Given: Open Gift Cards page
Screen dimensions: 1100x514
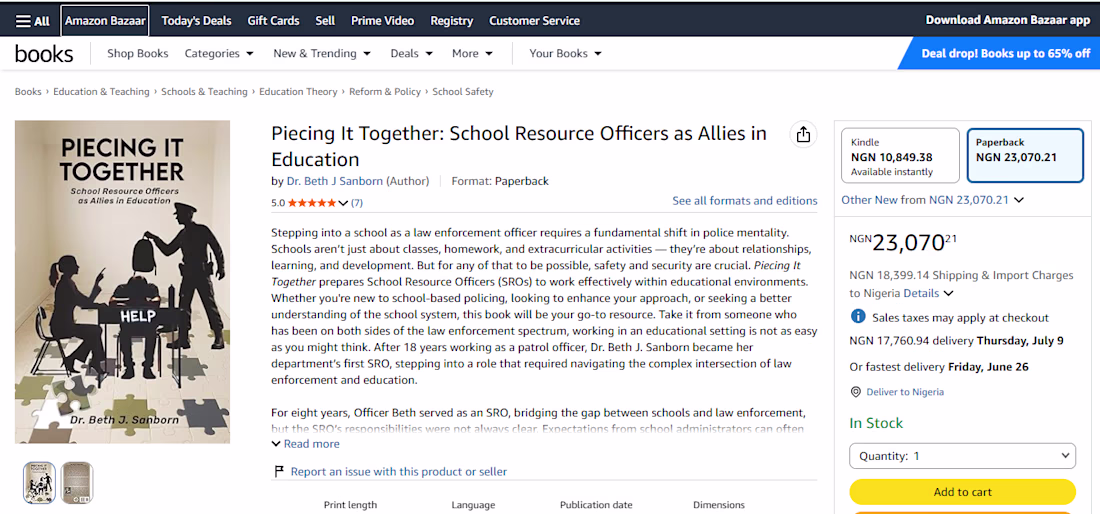Looking at the screenshot, I should click(x=273, y=21).
